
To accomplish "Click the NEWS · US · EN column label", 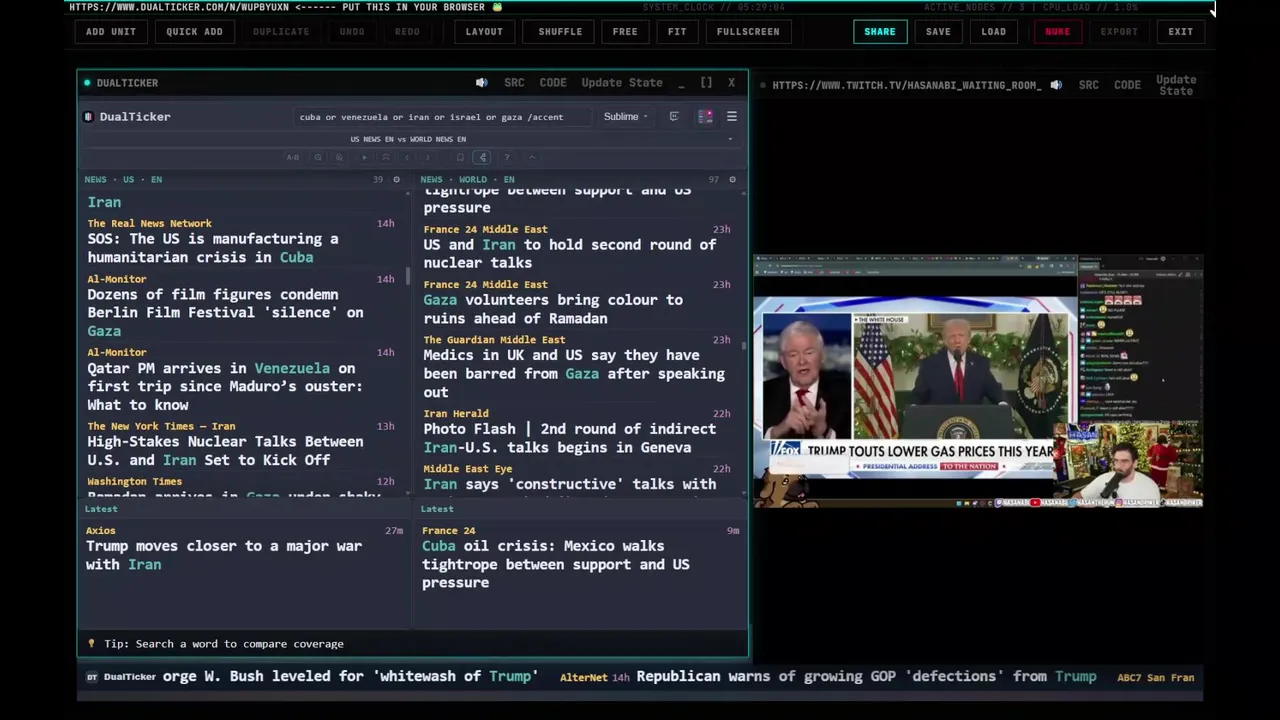I will (123, 180).
